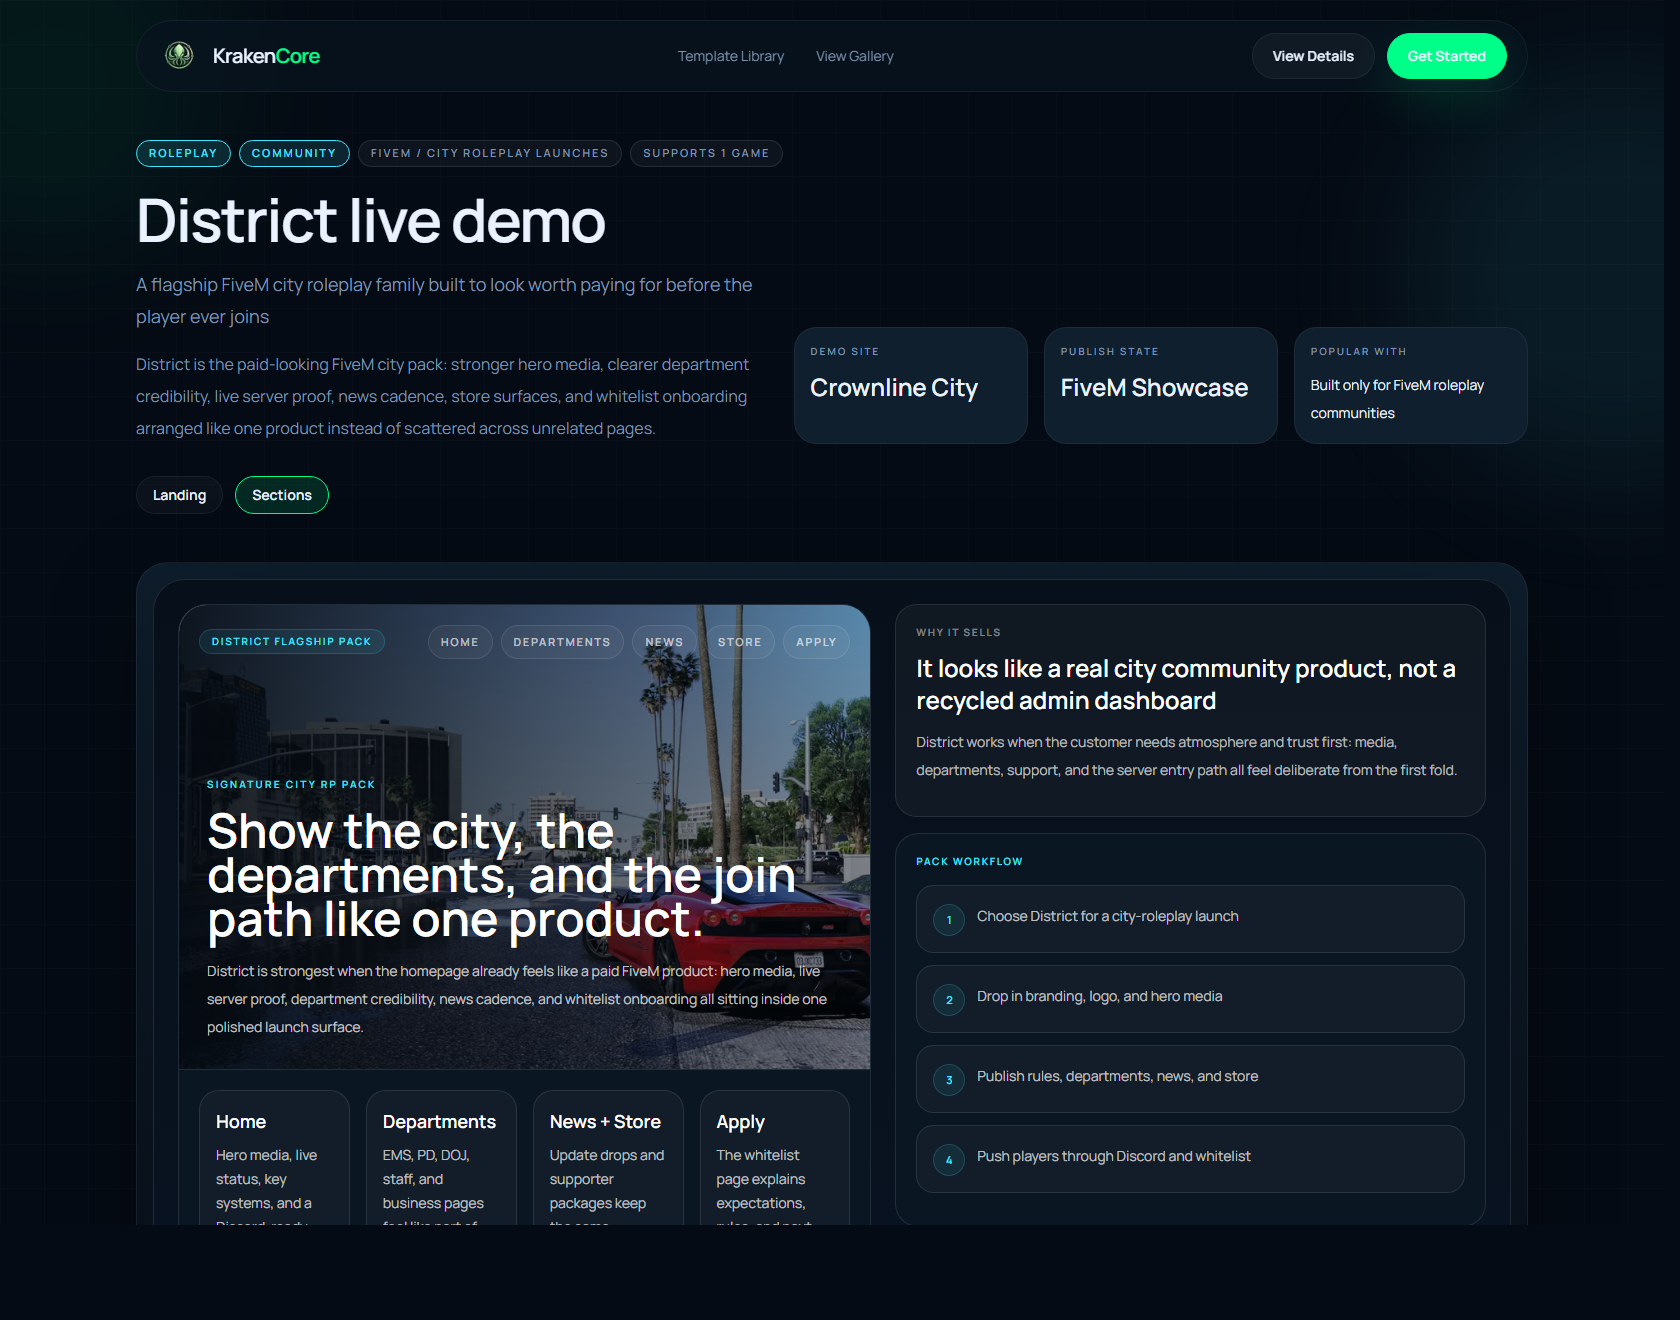Click the SIGNATURE CITY RP PACK label
This screenshot has height=1320, width=1680.
(x=291, y=785)
